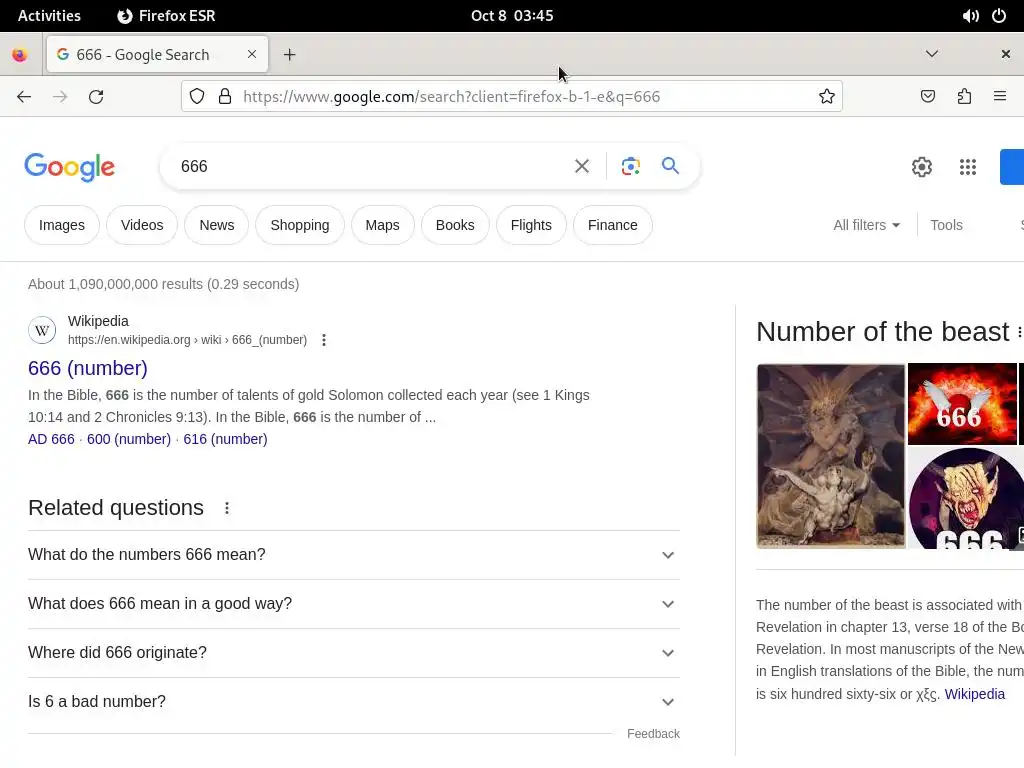Click the forward navigation arrow
1024x768 pixels.
coord(60,97)
